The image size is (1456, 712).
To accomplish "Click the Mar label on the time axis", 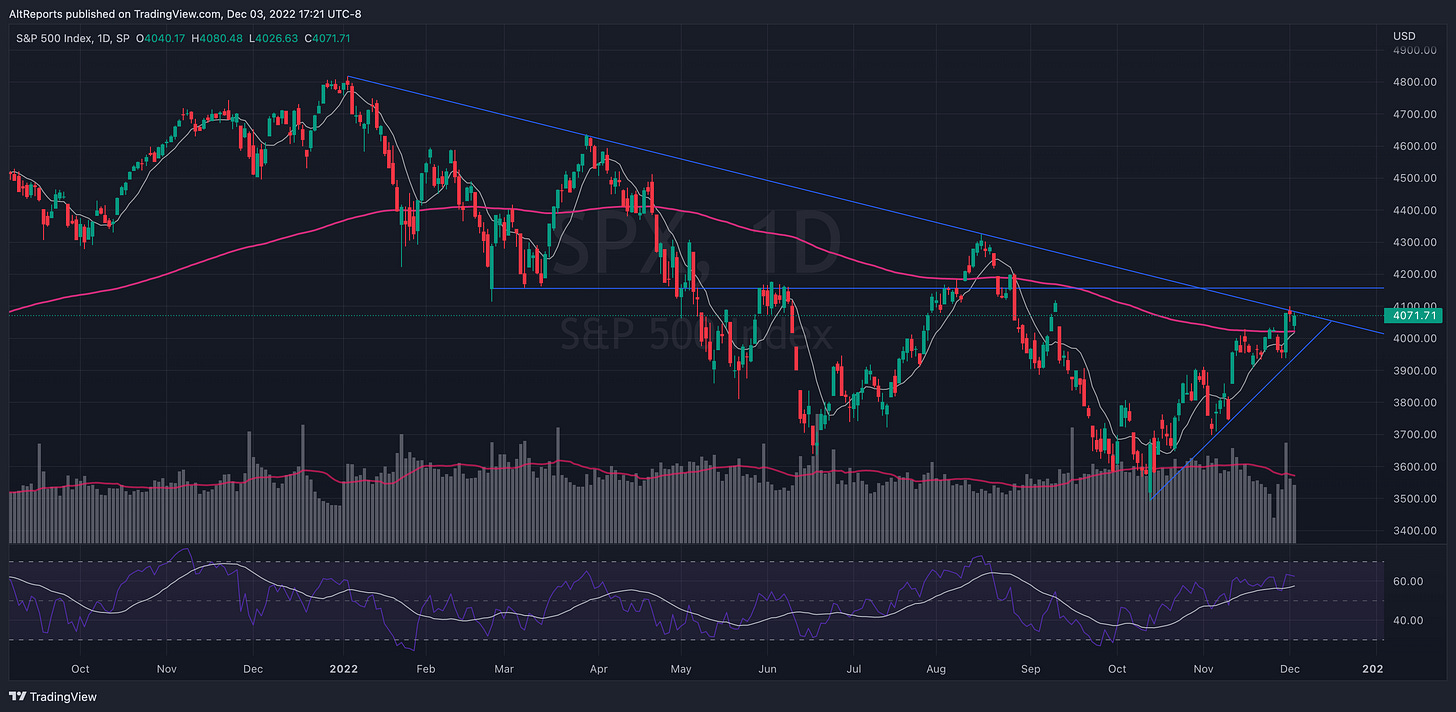I will tap(505, 669).
